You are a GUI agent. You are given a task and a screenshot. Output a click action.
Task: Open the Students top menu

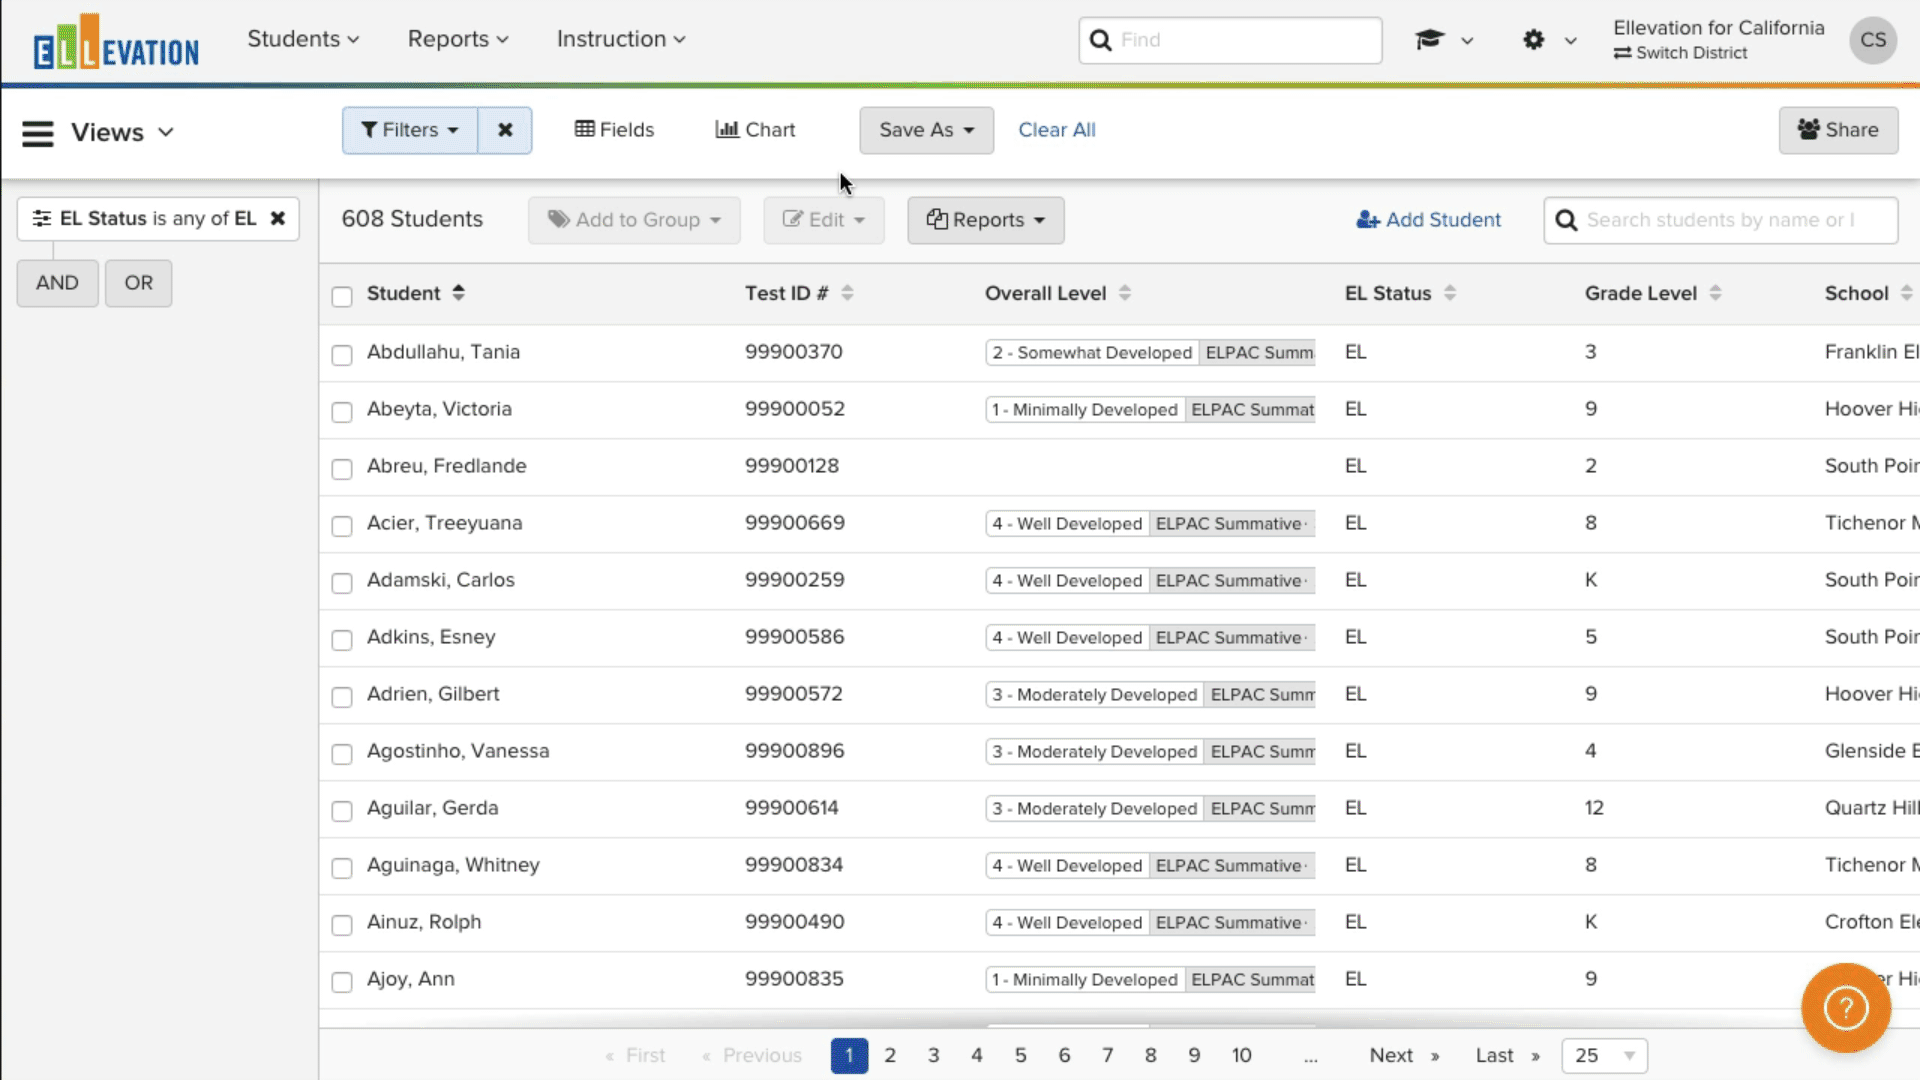click(303, 39)
